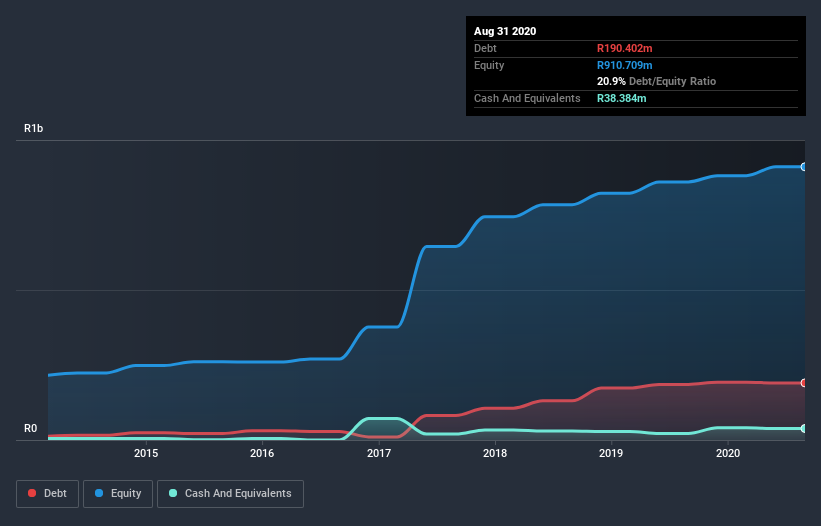The image size is (821, 526).
Task: Click the Aug 31 2020 tooltip date
Action: tap(505, 31)
